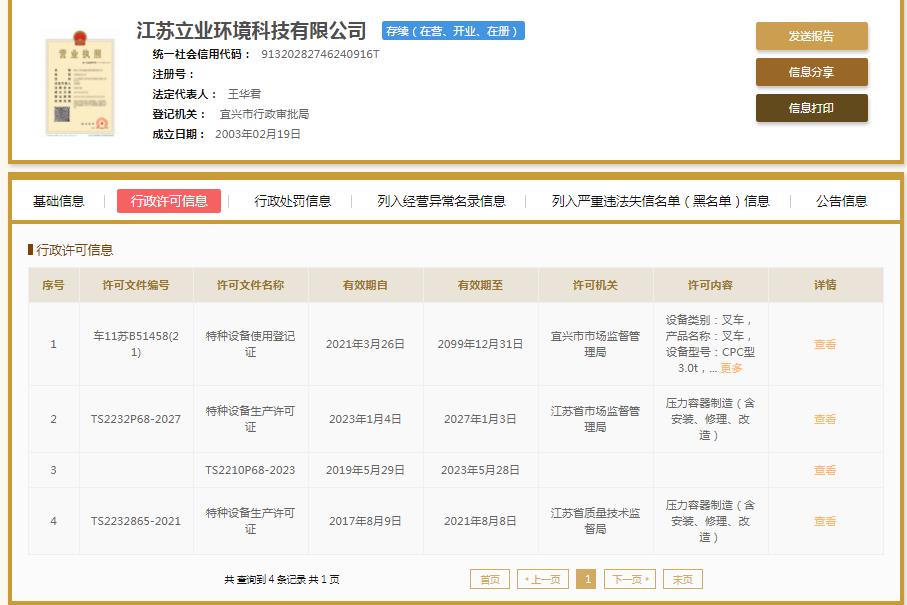Switch to the 基础信息 tab

tap(58, 201)
